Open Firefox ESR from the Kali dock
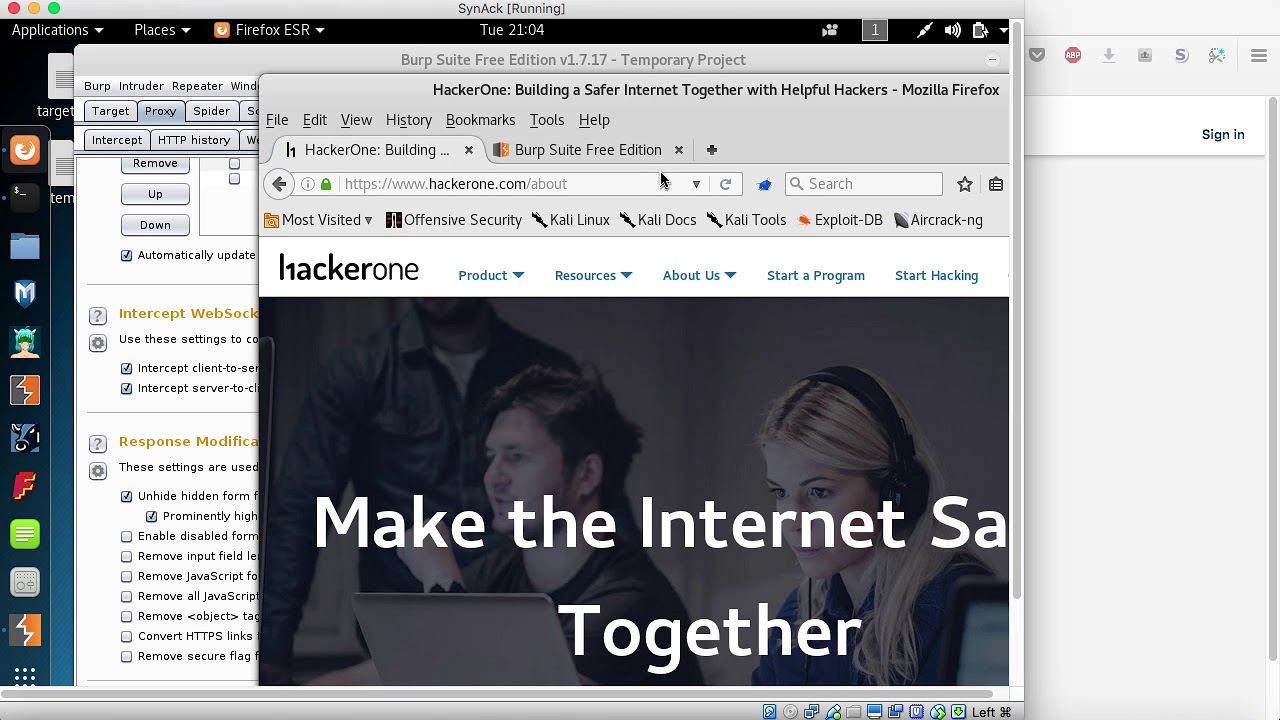This screenshot has height=720, width=1280. tap(25, 151)
